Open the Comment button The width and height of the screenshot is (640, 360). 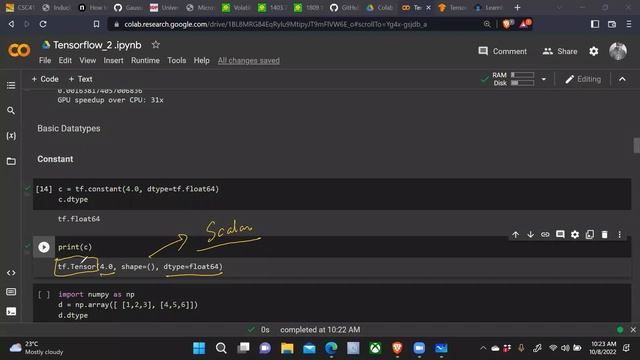502,51
